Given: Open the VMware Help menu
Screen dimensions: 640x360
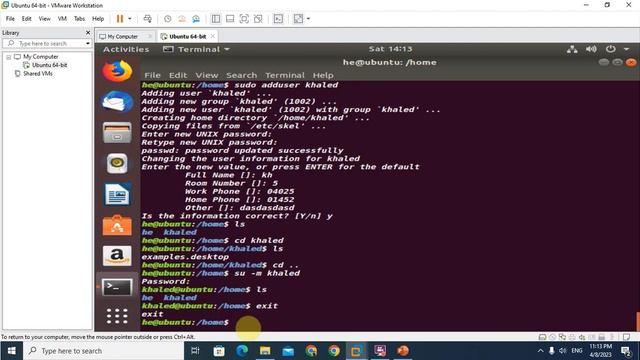Looking at the screenshot, I should [x=98, y=19].
